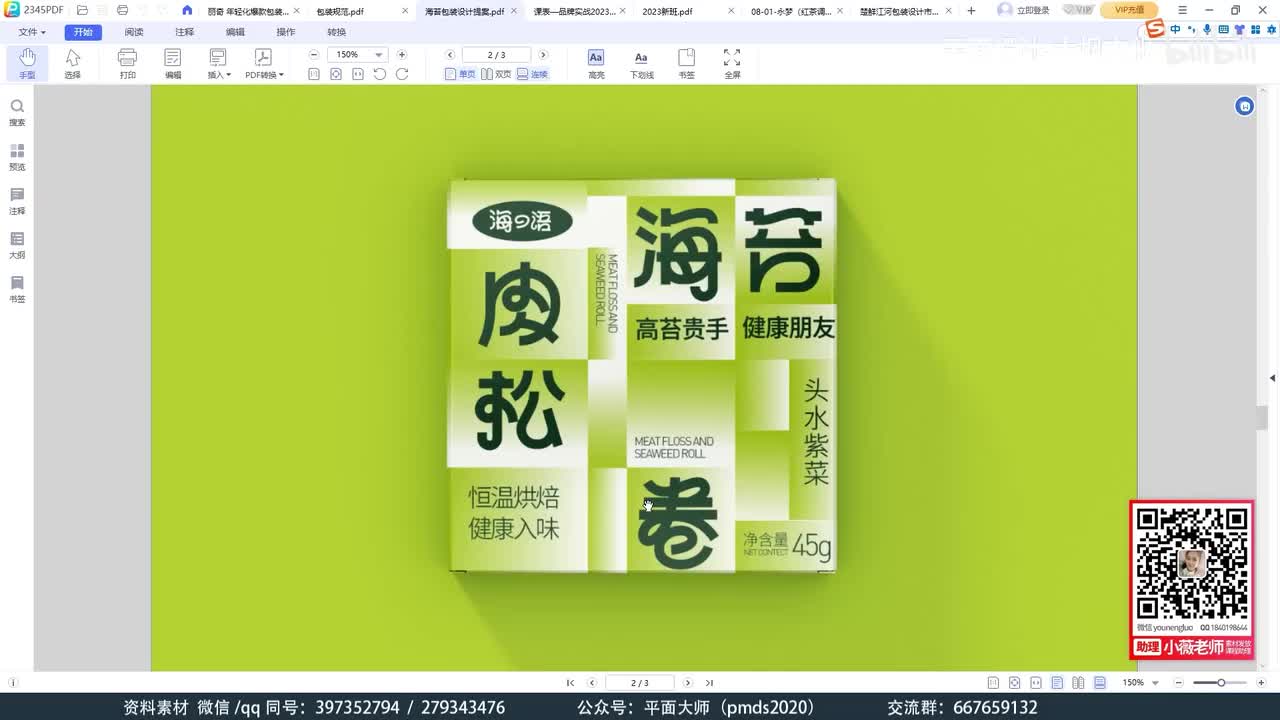Select the Hand tool (手型)

pyautogui.click(x=27, y=63)
